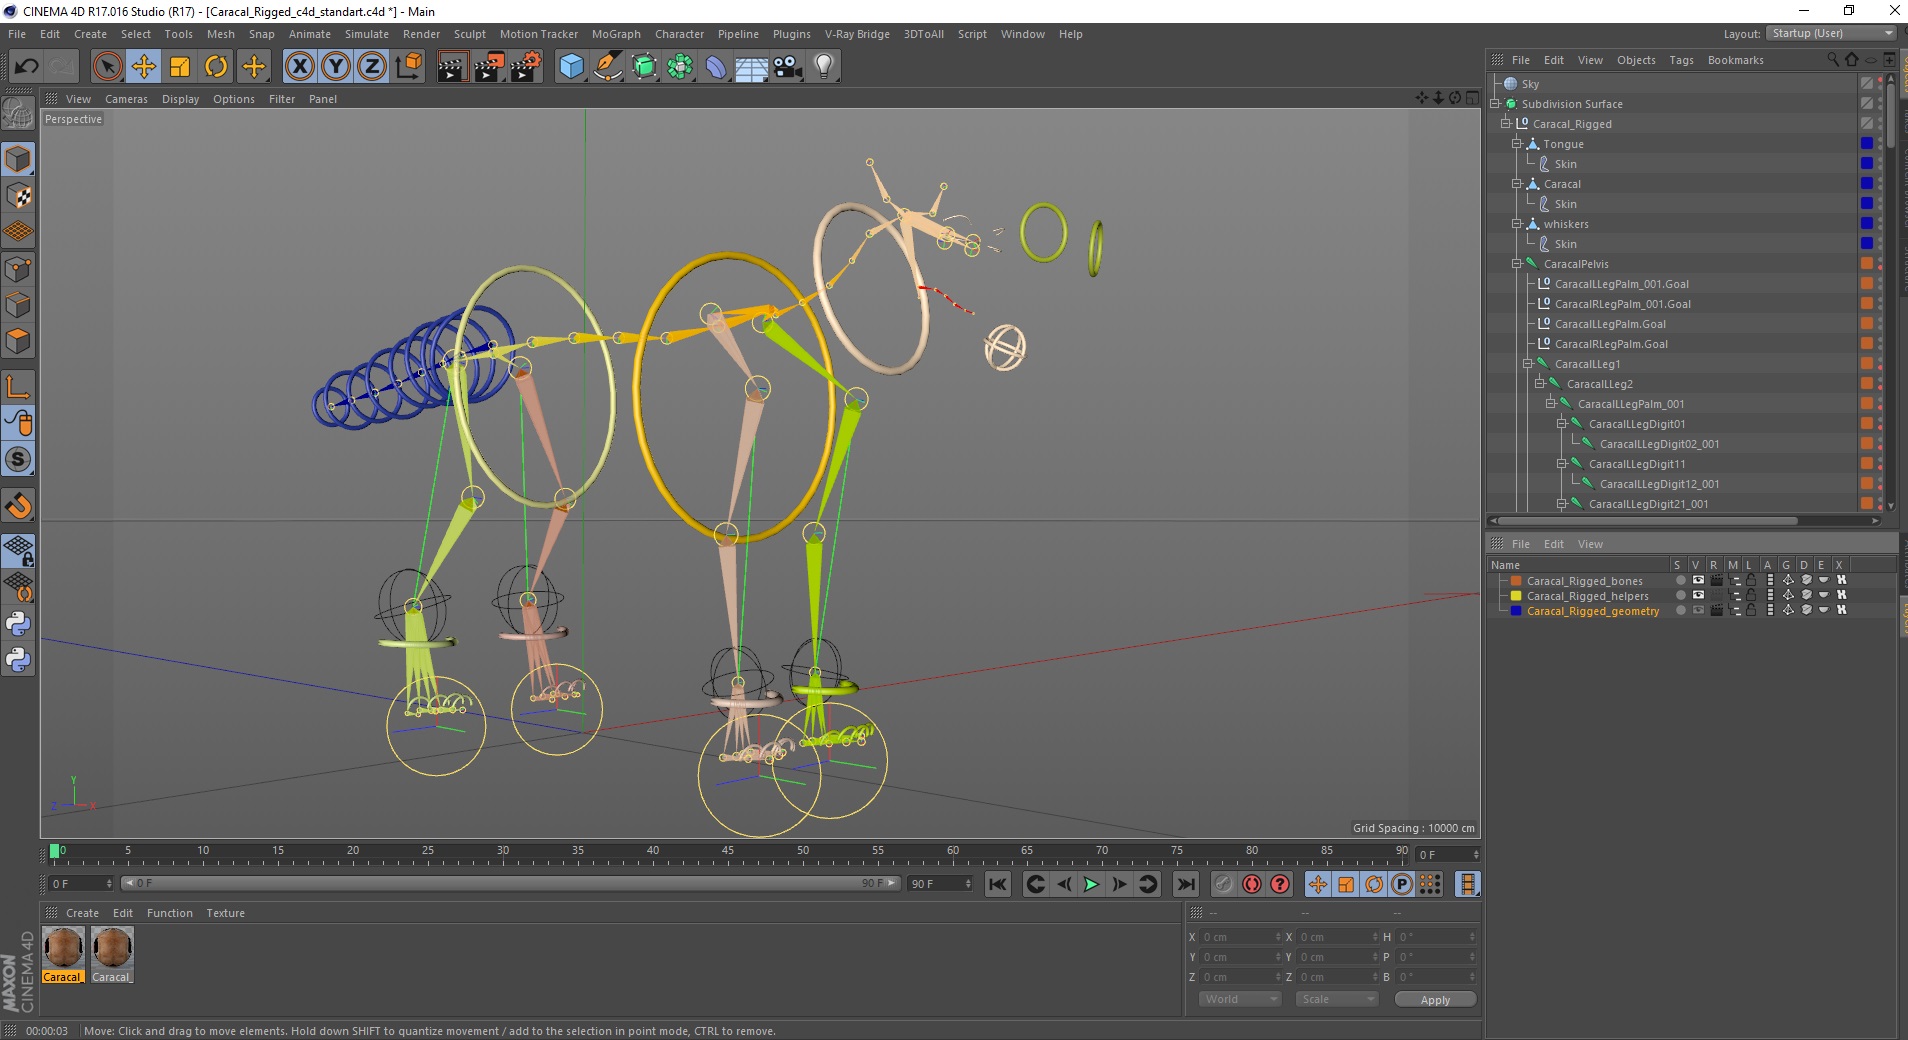Click the Undo arrow icon

point(26,67)
